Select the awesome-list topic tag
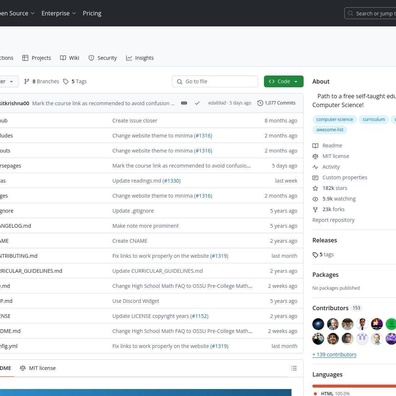396x396 pixels. tap(330, 130)
